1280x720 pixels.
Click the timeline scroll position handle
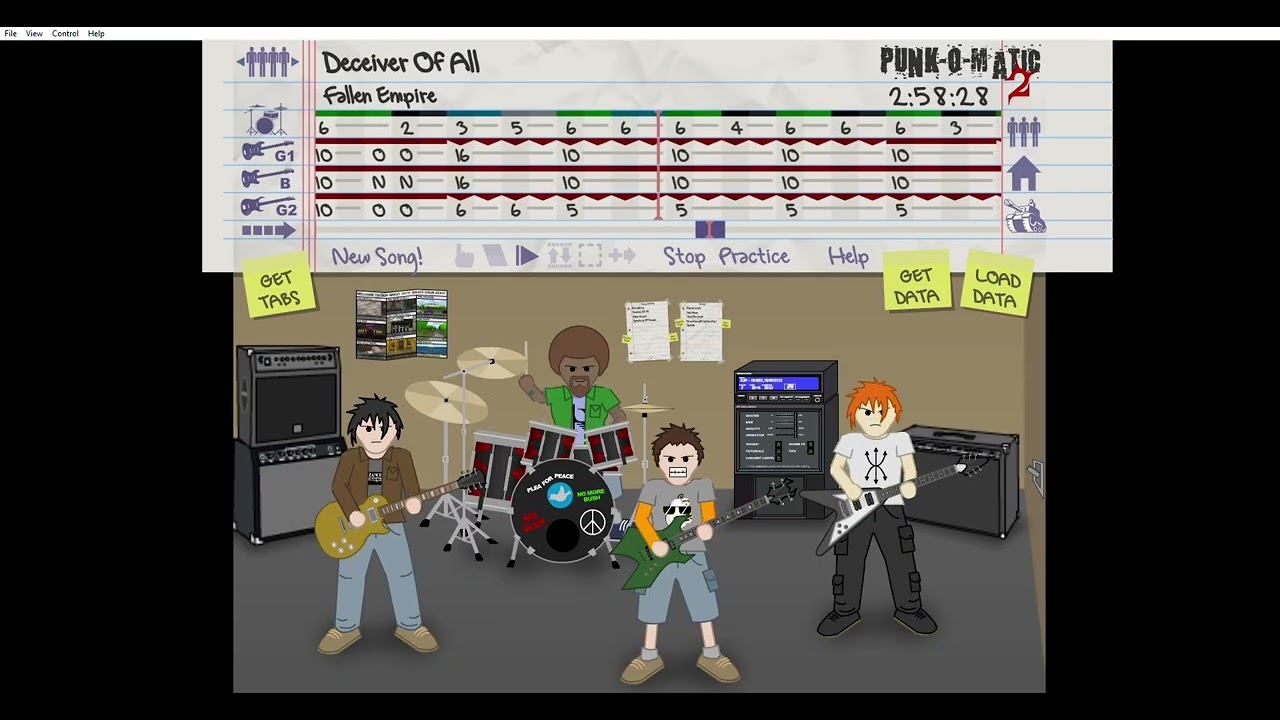pos(709,230)
